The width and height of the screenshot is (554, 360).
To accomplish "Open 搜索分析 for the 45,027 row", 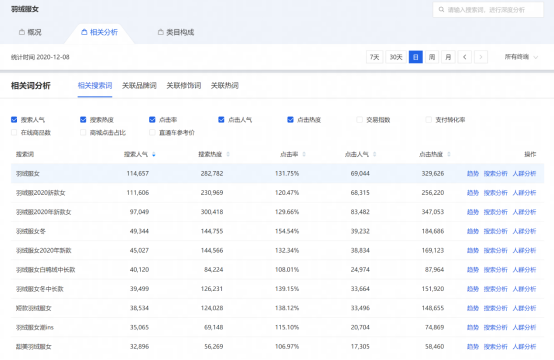I will (495, 250).
